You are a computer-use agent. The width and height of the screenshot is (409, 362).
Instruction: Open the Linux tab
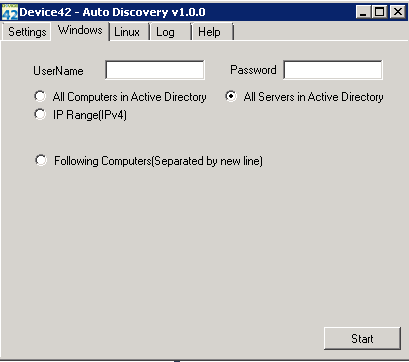pos(129,32)
